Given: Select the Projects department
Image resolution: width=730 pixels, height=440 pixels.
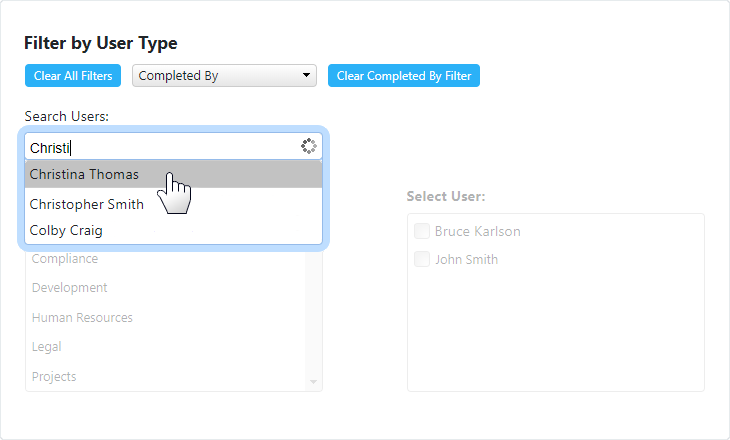Looking at the screenshot, I should (x=54, y=376).
